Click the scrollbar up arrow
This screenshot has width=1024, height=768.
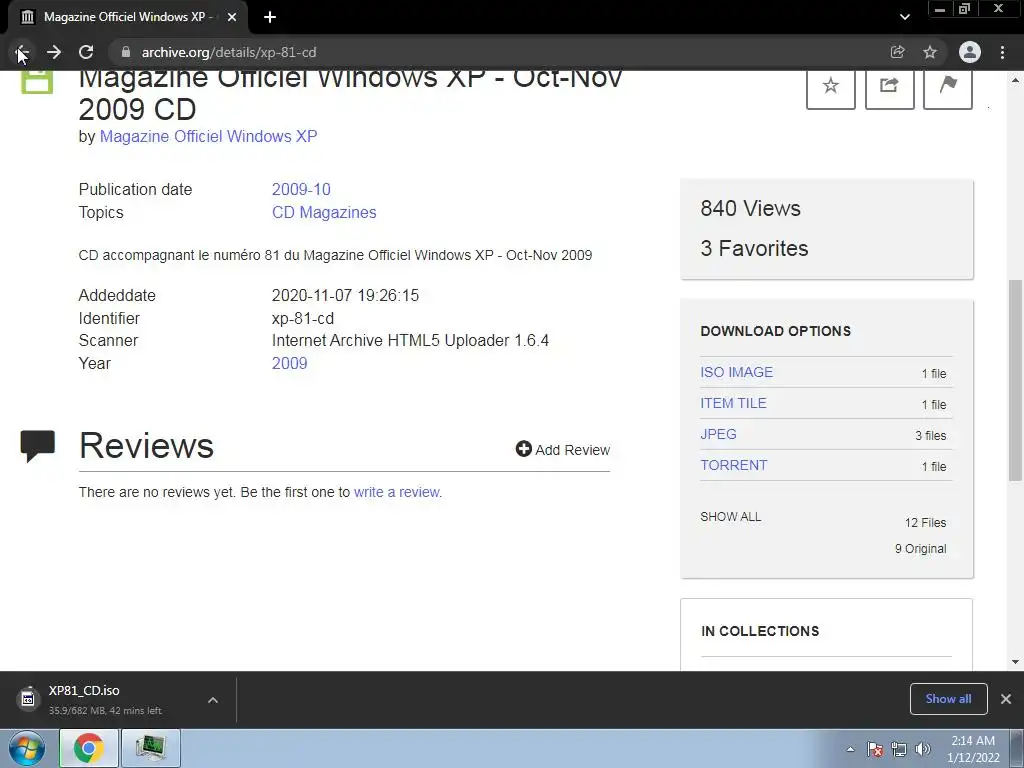pyautogui.click(x=1015, y=80)
